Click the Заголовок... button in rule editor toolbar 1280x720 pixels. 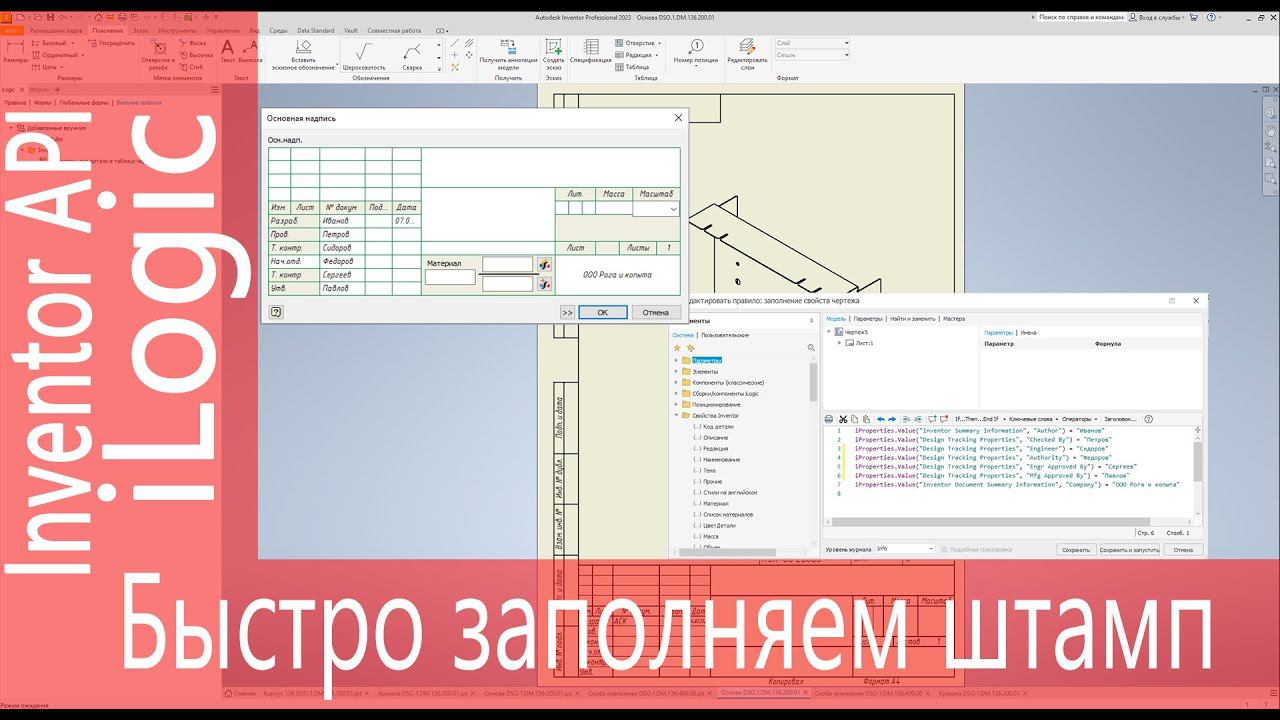pos(1119,419)
